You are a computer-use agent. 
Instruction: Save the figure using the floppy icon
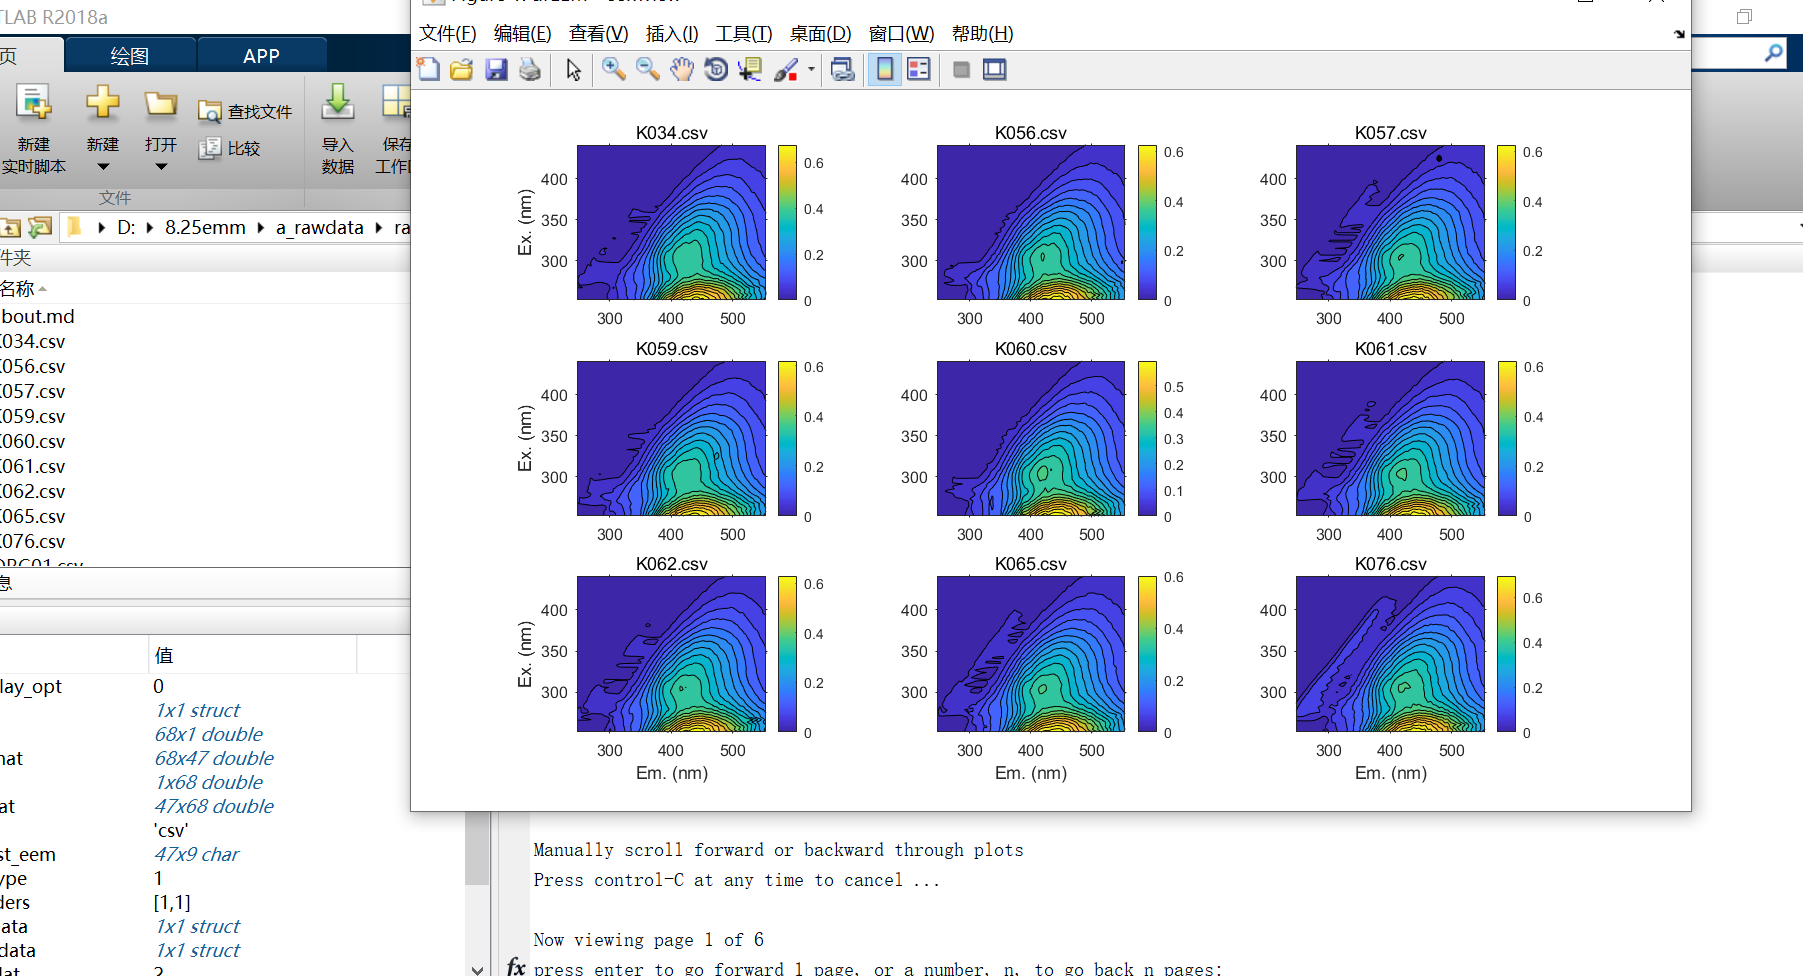tap(496, 69)
